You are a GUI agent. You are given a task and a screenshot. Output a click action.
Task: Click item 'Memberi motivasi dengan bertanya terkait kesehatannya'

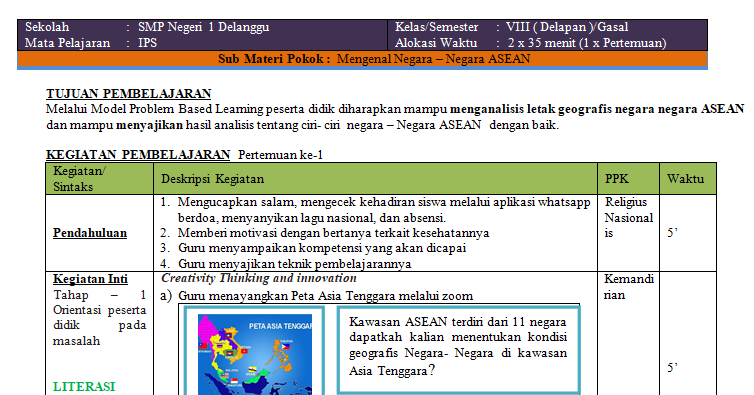pos(333,233)
